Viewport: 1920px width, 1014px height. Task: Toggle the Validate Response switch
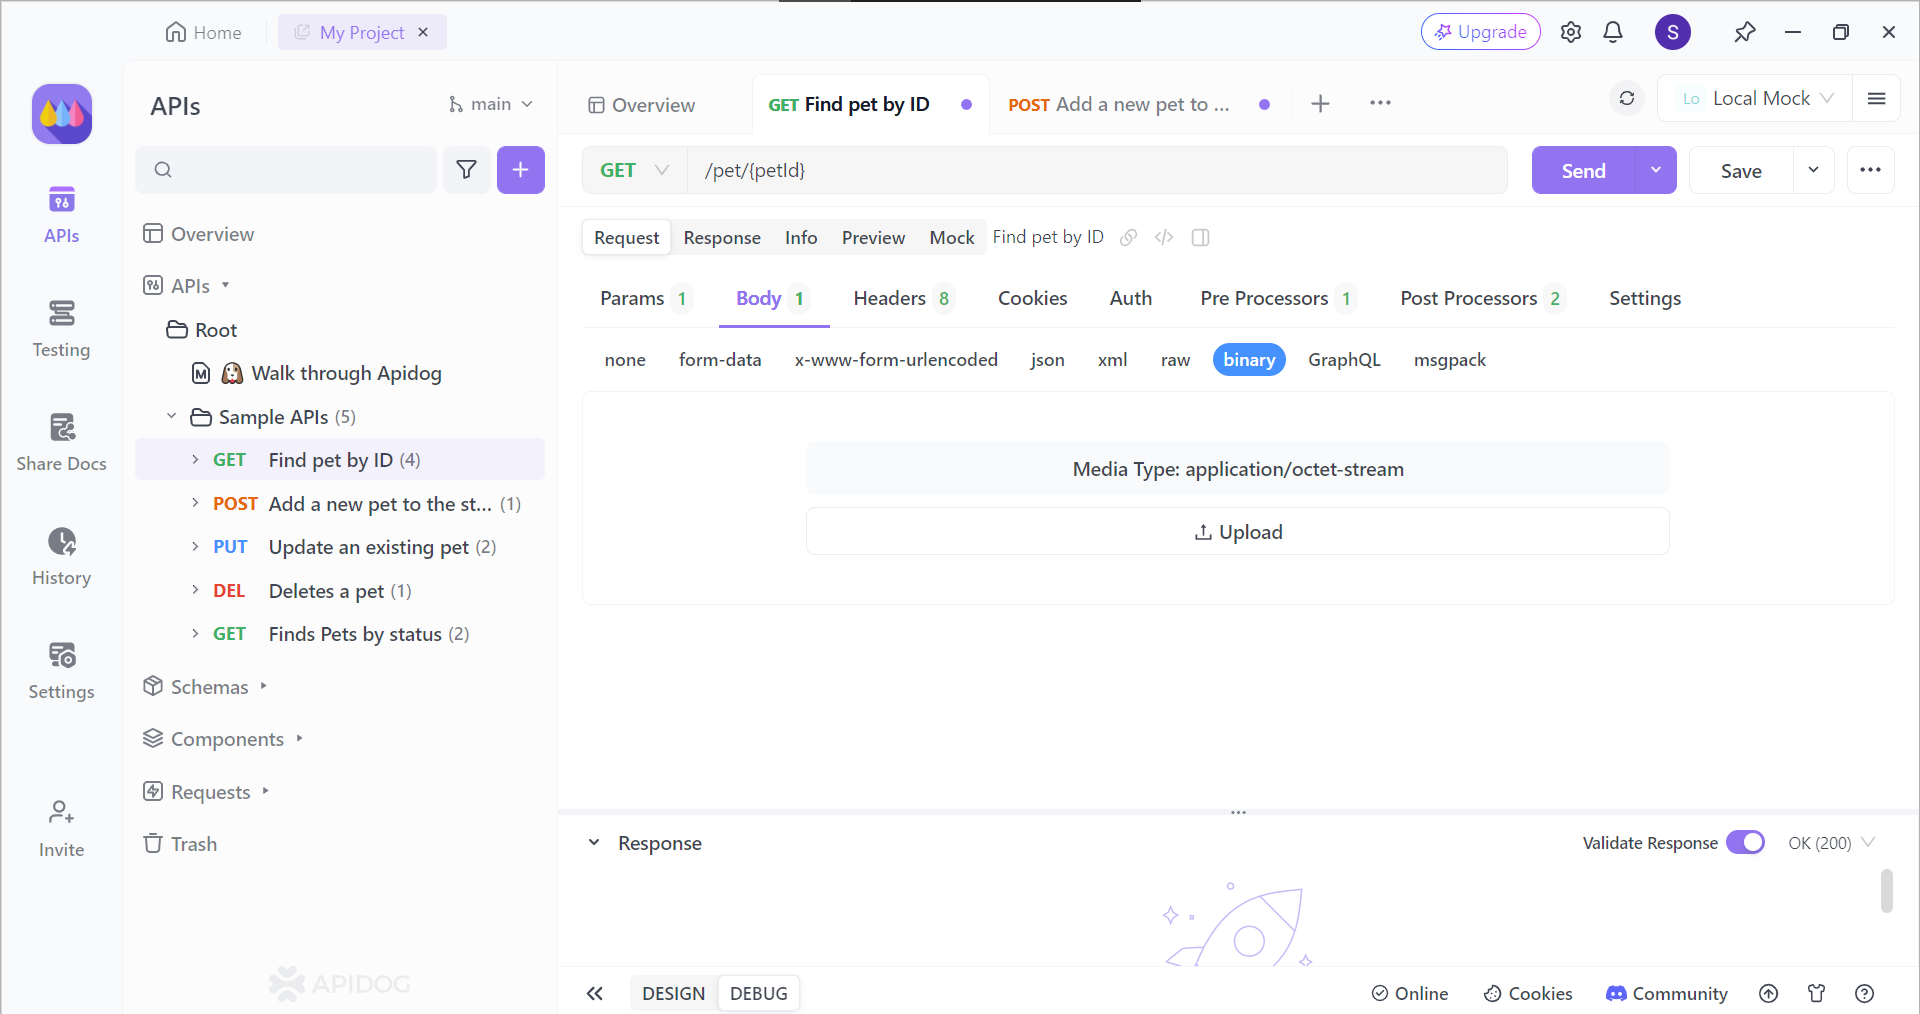1746,842
